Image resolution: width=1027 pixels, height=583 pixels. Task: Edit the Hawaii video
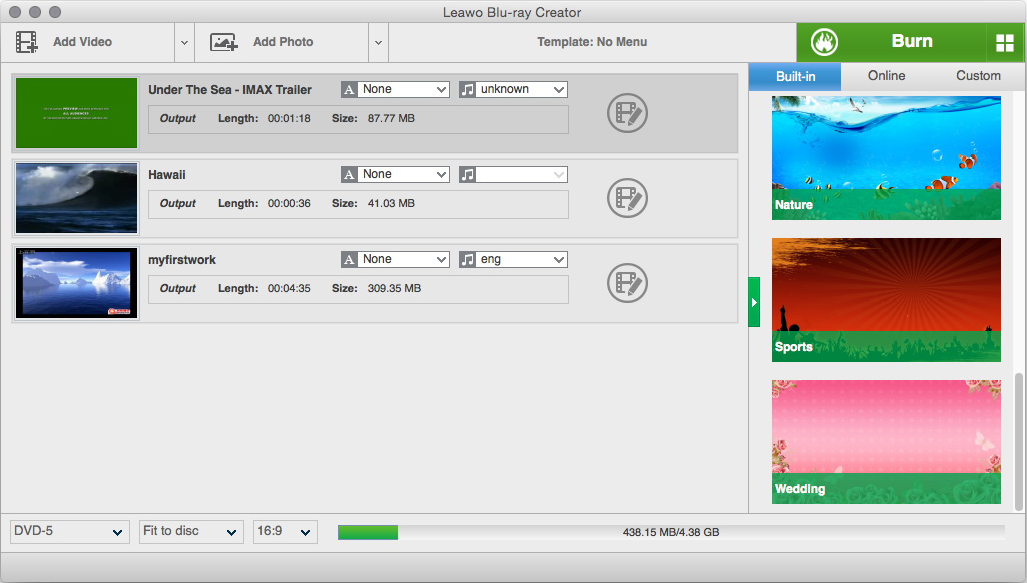(x=627, y=198)
